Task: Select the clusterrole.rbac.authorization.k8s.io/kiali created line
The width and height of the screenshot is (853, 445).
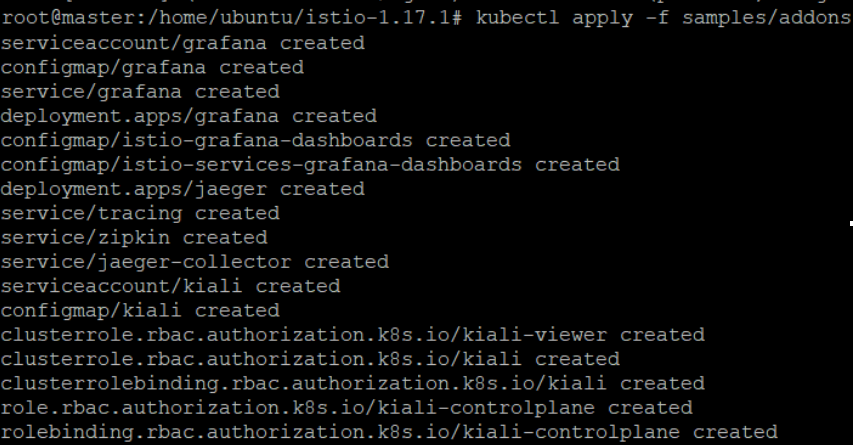Action: (310, 359)
